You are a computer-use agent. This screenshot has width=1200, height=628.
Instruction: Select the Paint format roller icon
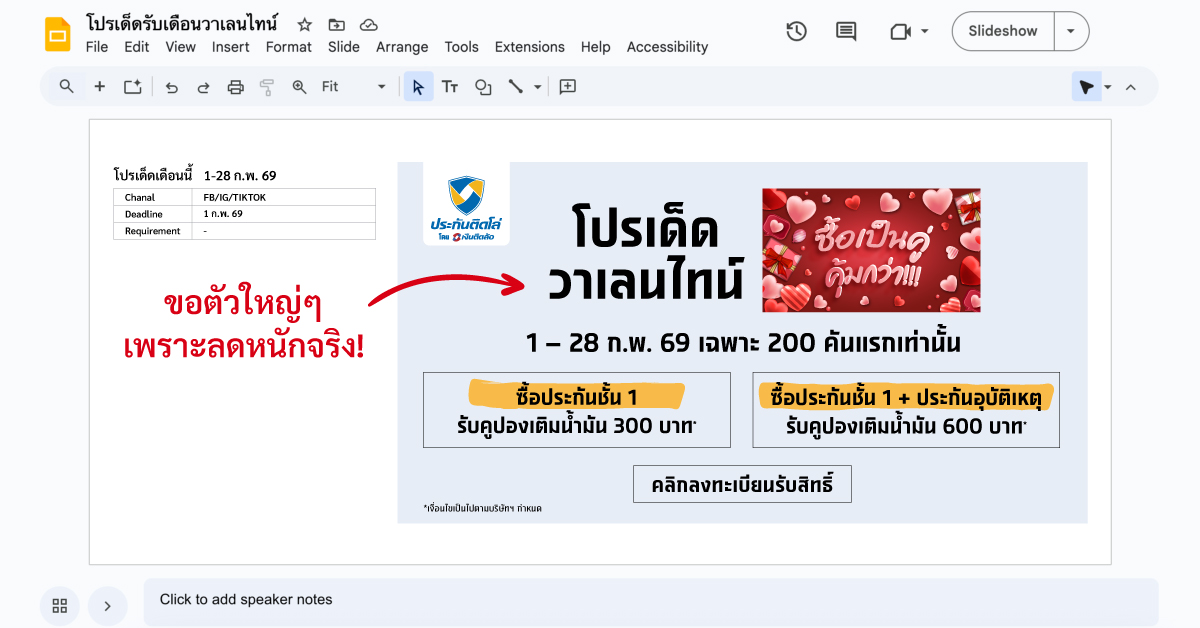[x=267, y=87]
